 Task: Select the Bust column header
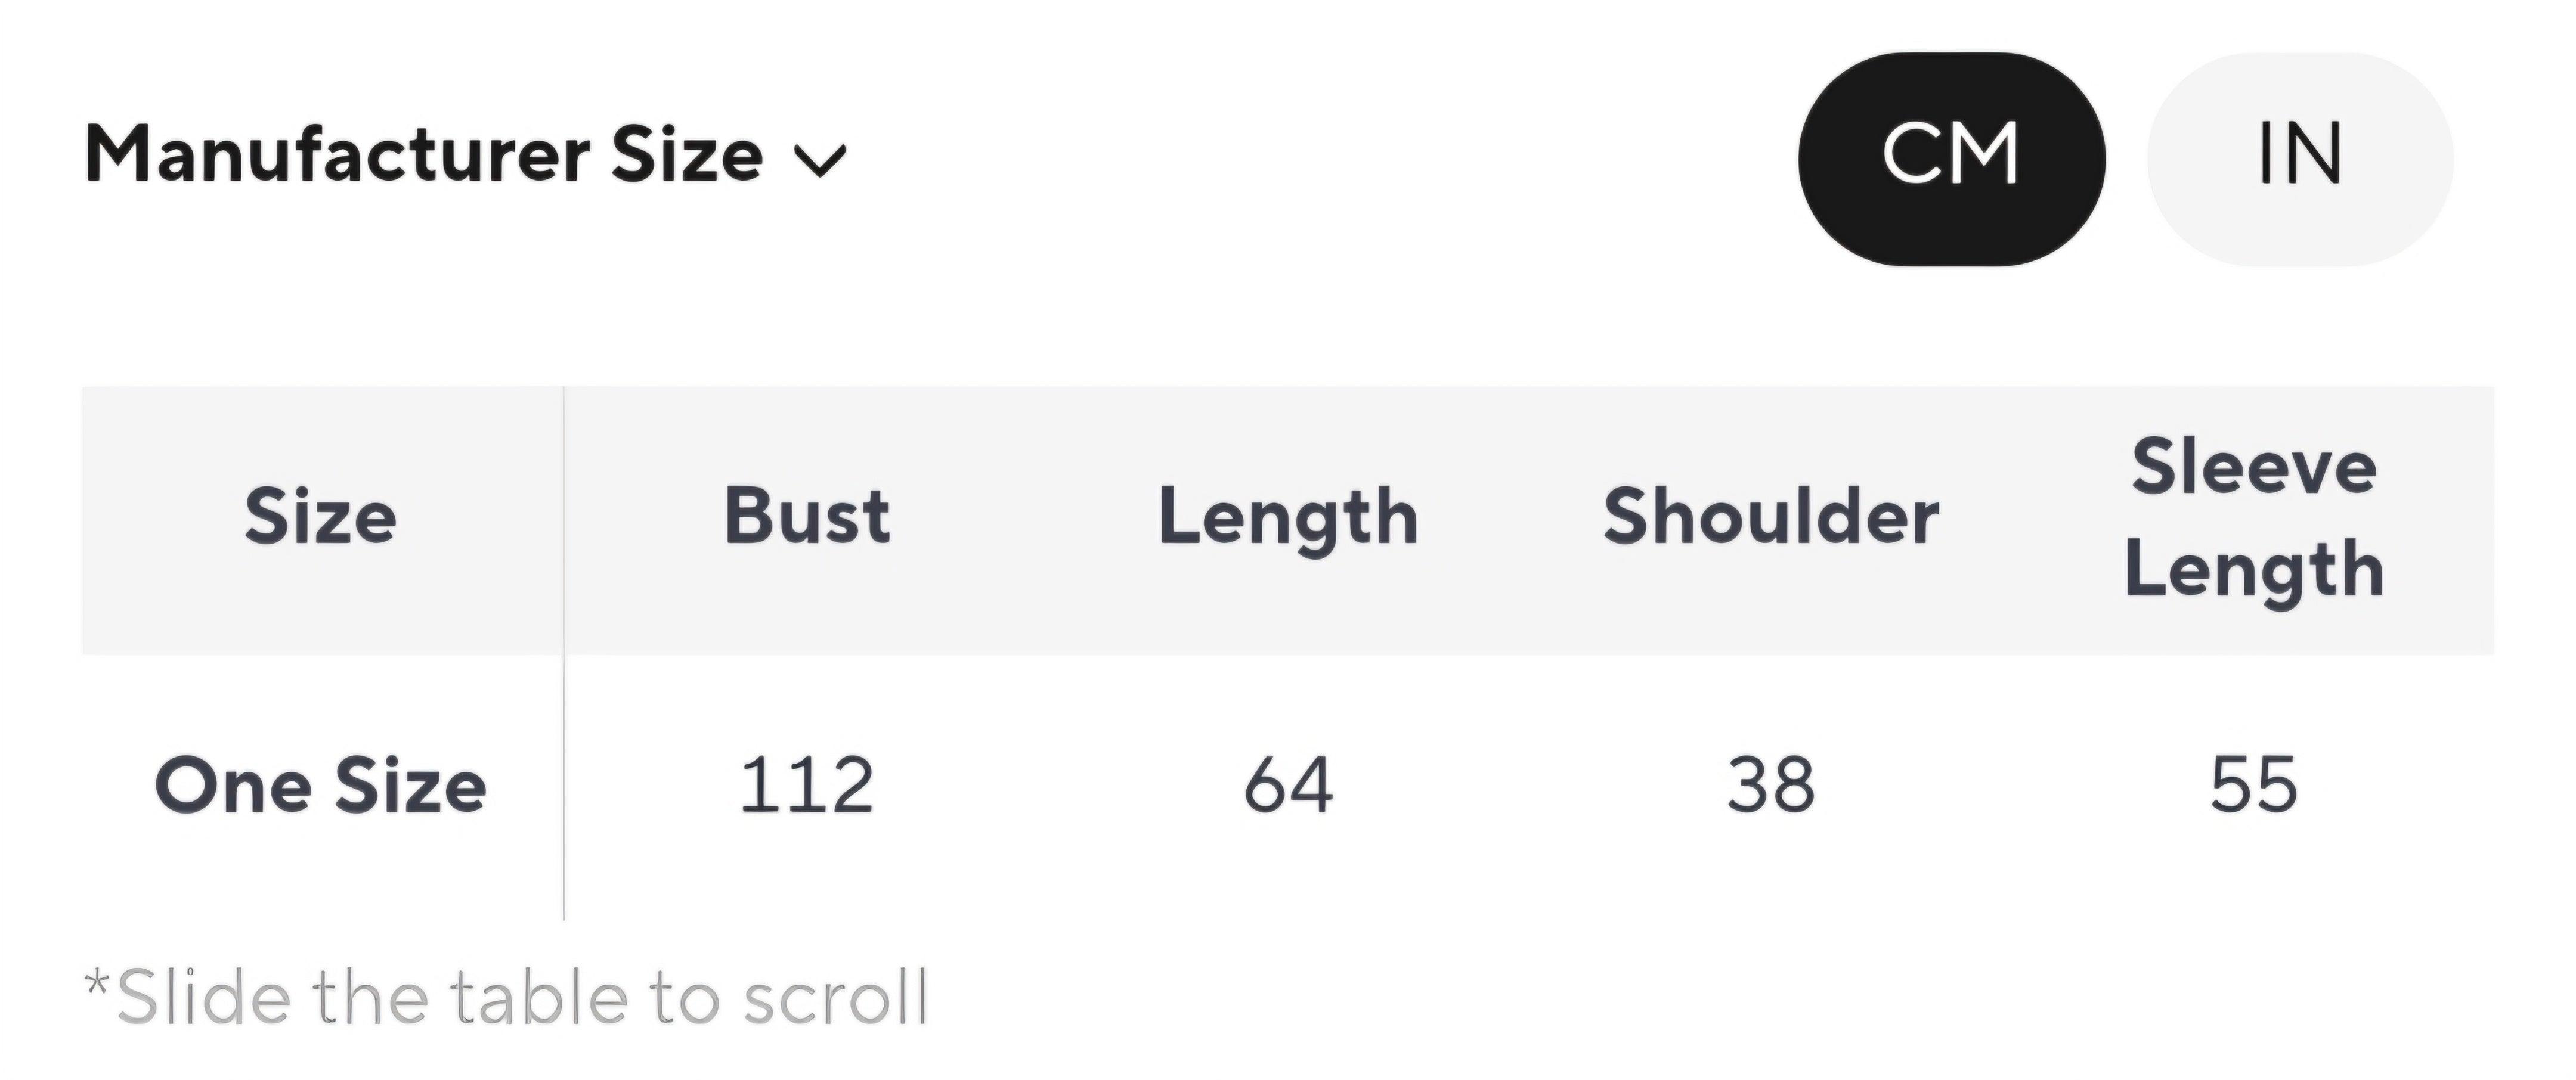[x=807, y=518]
